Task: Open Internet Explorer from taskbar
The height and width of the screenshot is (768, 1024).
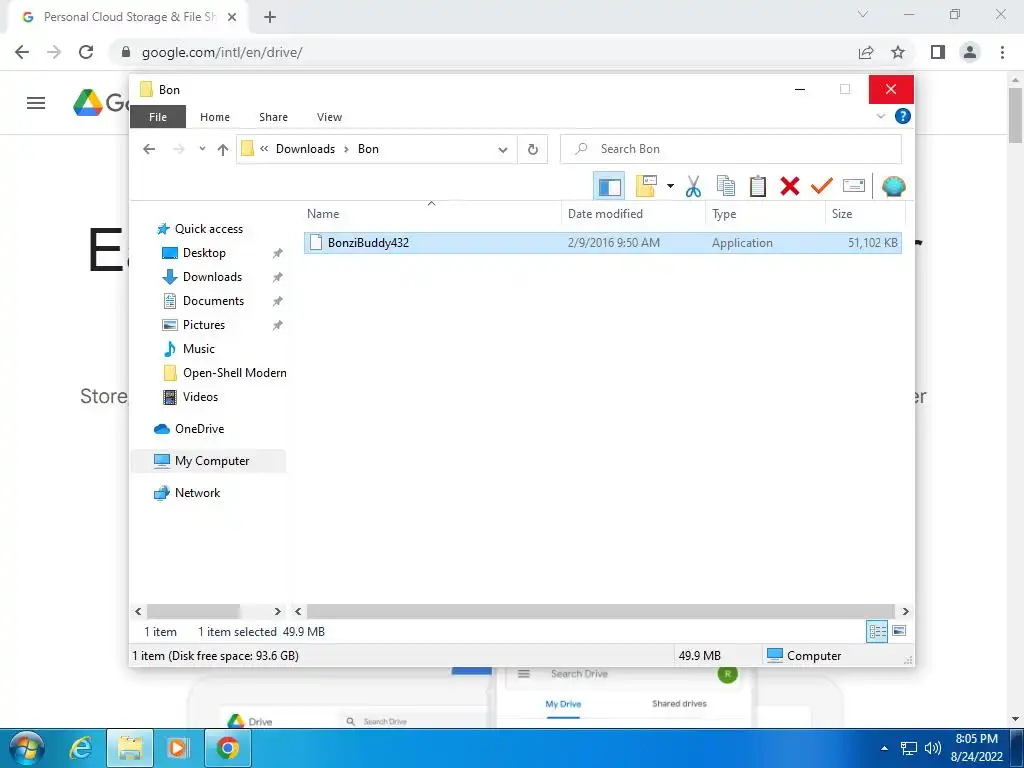Action: click(x=80, y=748)
